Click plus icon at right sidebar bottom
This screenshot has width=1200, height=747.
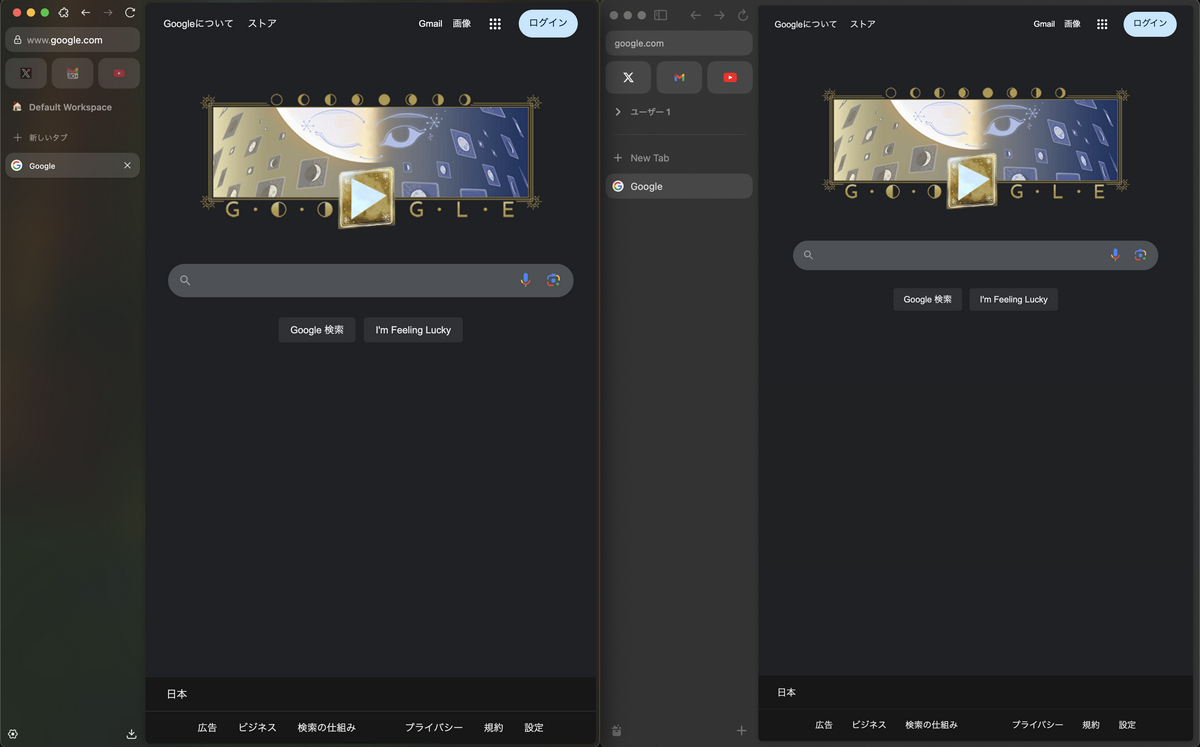point(741,731)
